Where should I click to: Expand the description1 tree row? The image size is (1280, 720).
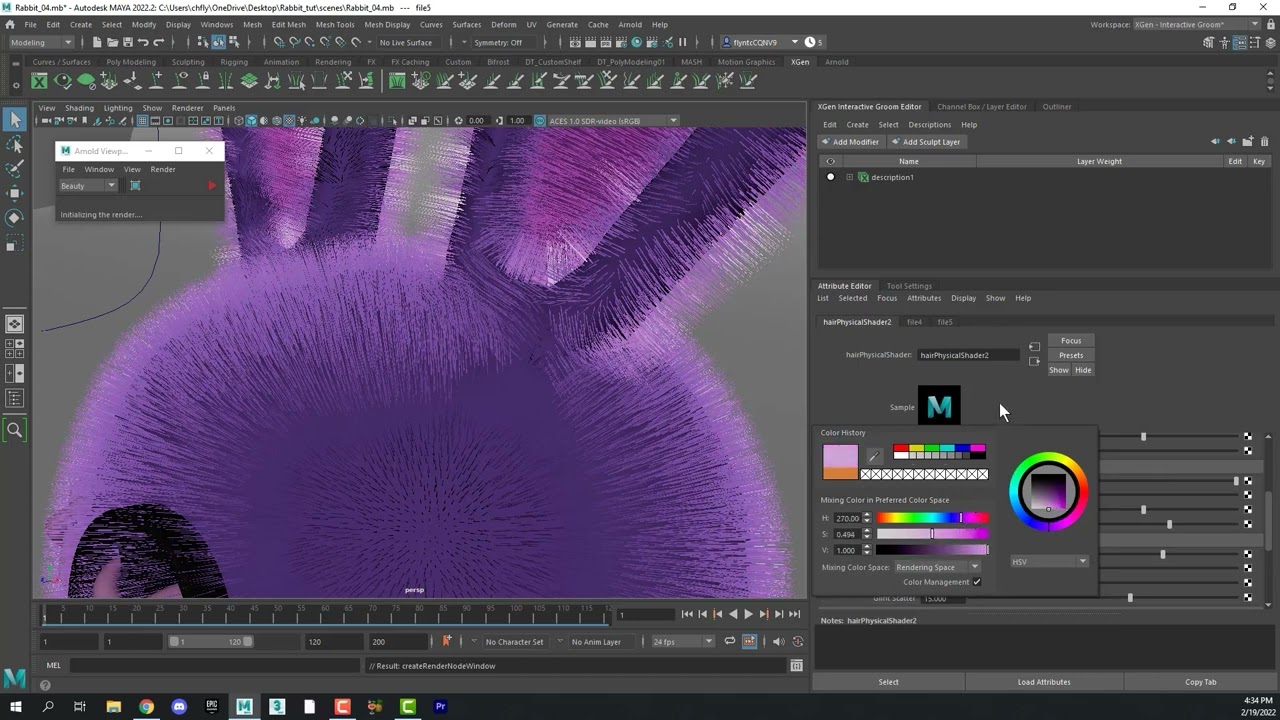tap(849, 177)
